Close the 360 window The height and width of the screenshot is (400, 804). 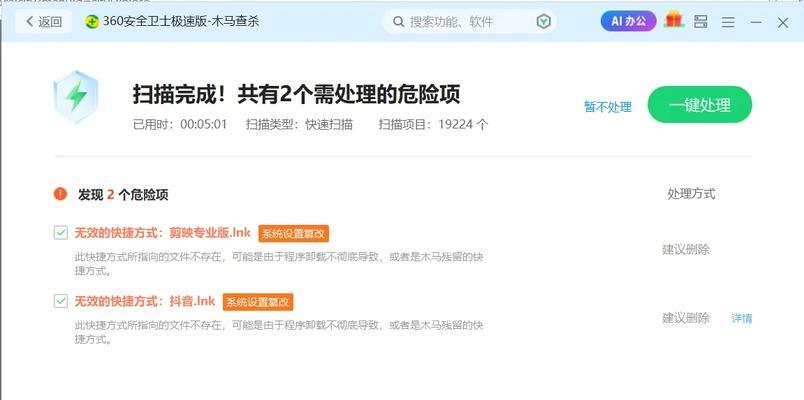tap(782, 22)
